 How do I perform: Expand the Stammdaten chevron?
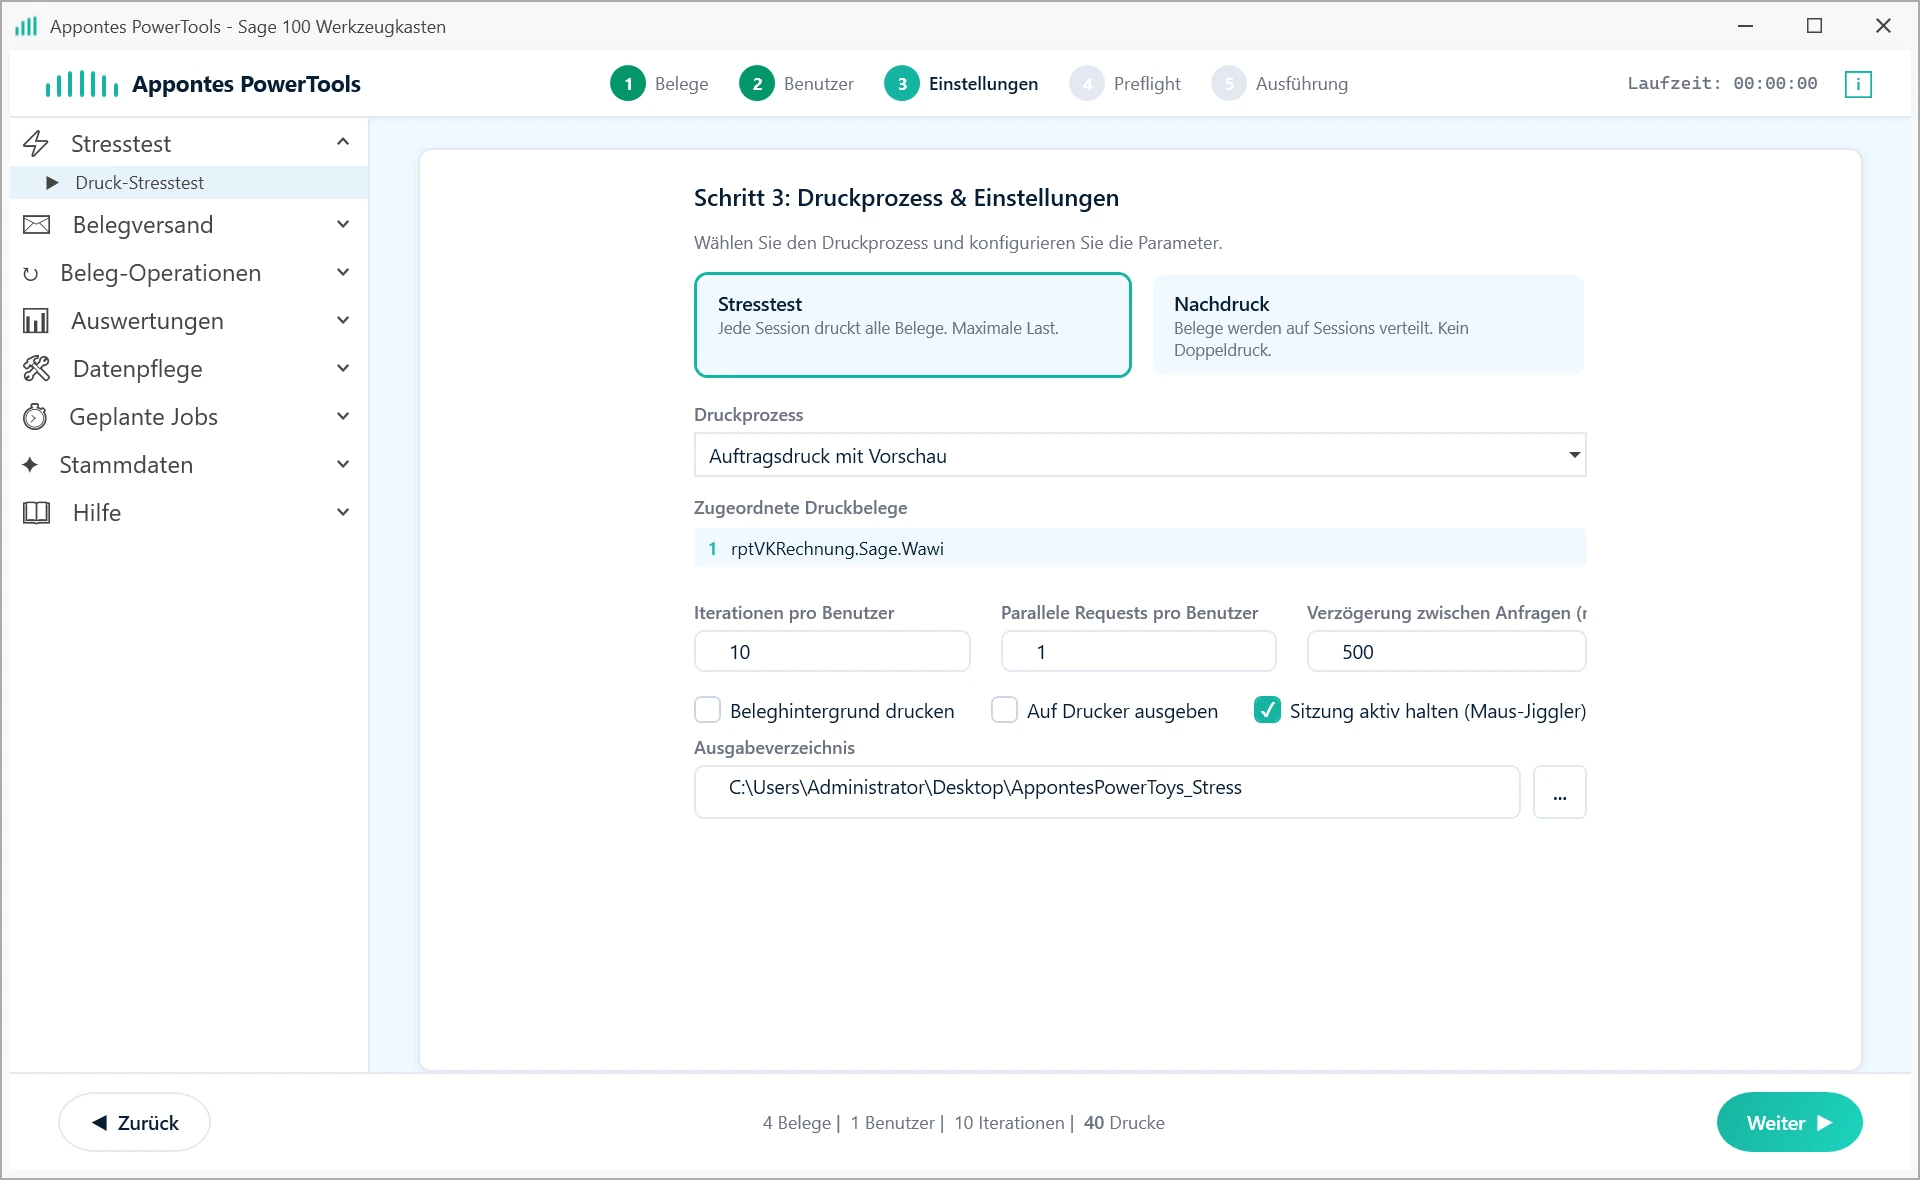pos(343,464)
